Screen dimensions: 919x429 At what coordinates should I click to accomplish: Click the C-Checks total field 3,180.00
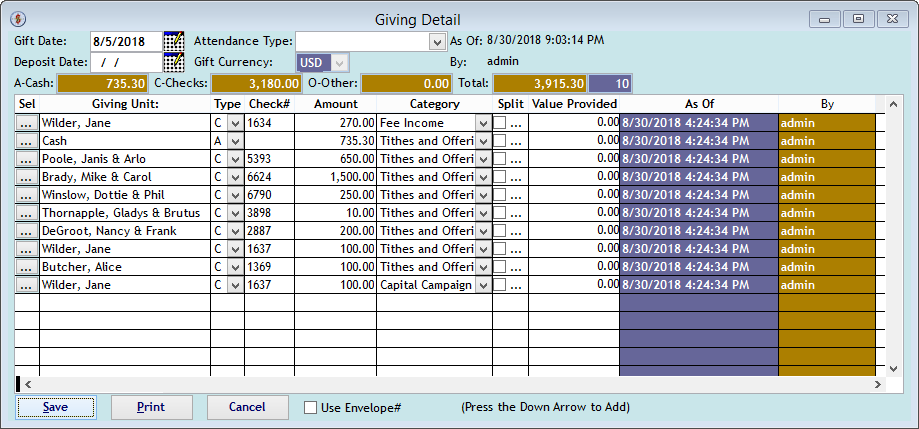click(257, 83)
